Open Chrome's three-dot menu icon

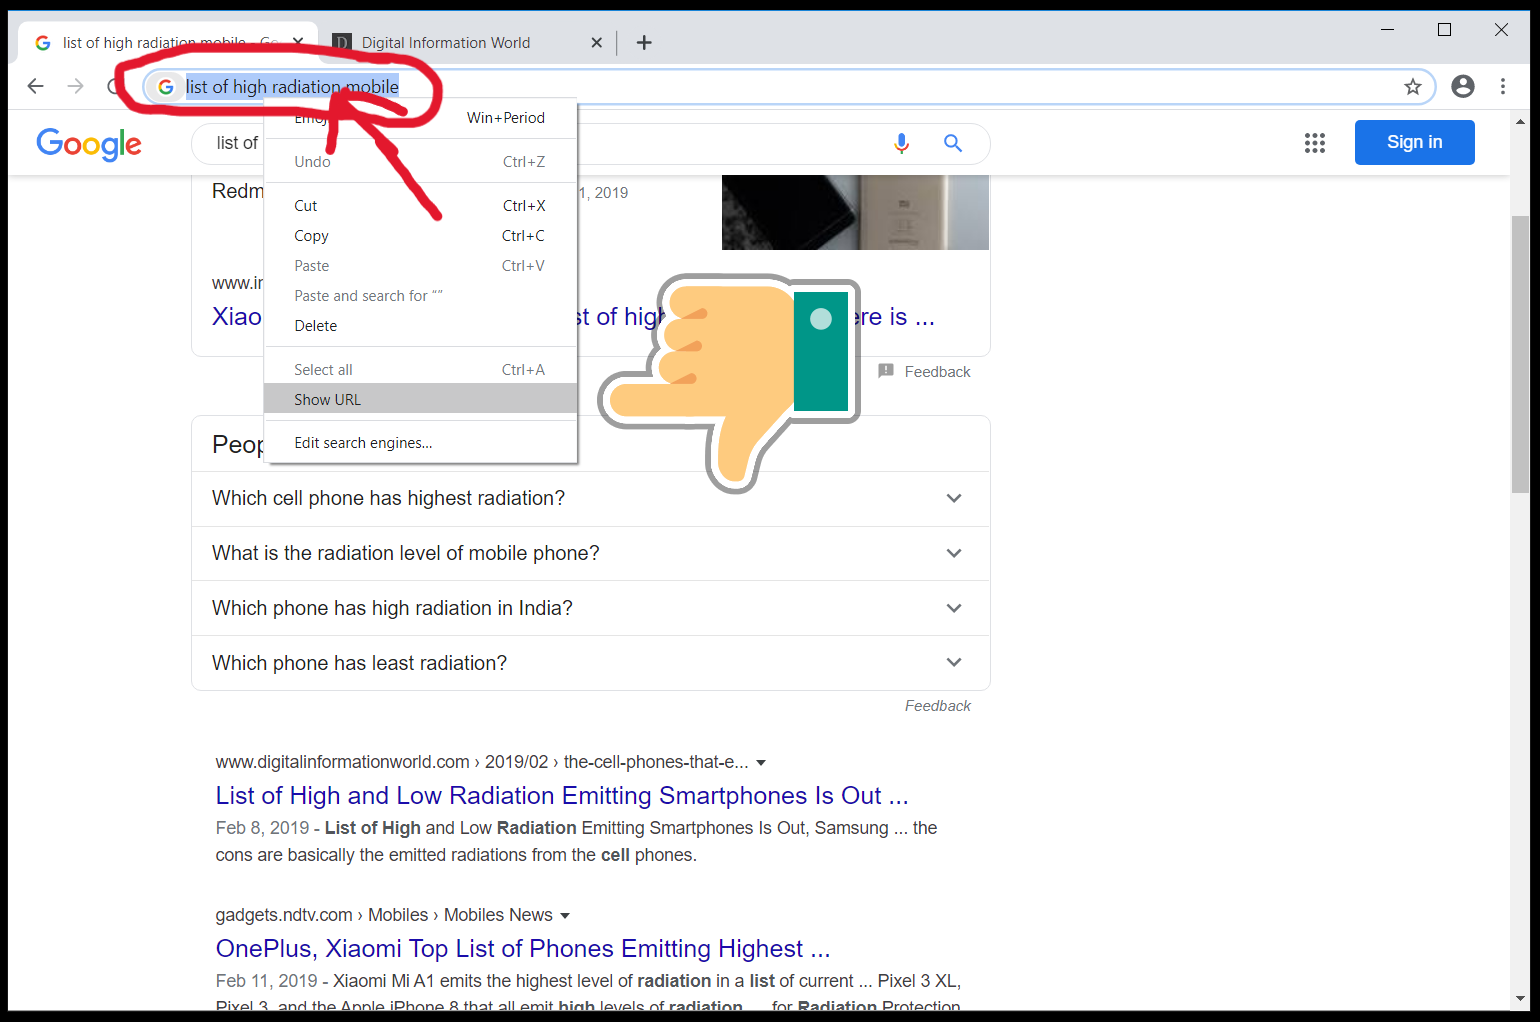pyautogui.click(x=1503, y=87)
